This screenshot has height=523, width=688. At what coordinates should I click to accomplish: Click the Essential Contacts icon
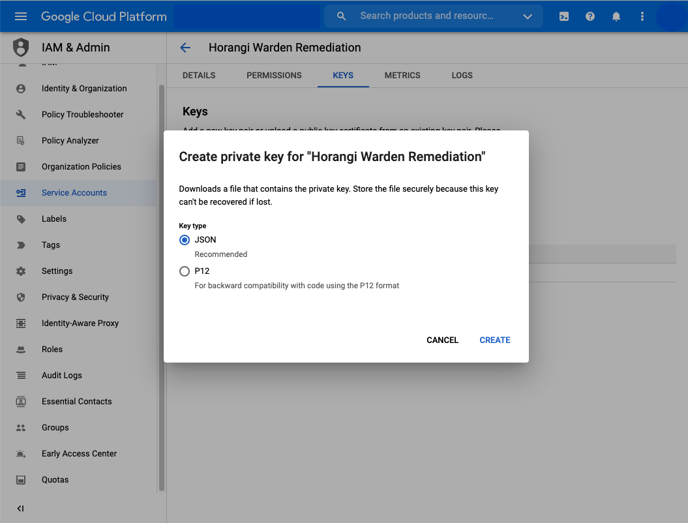[21, 401]
